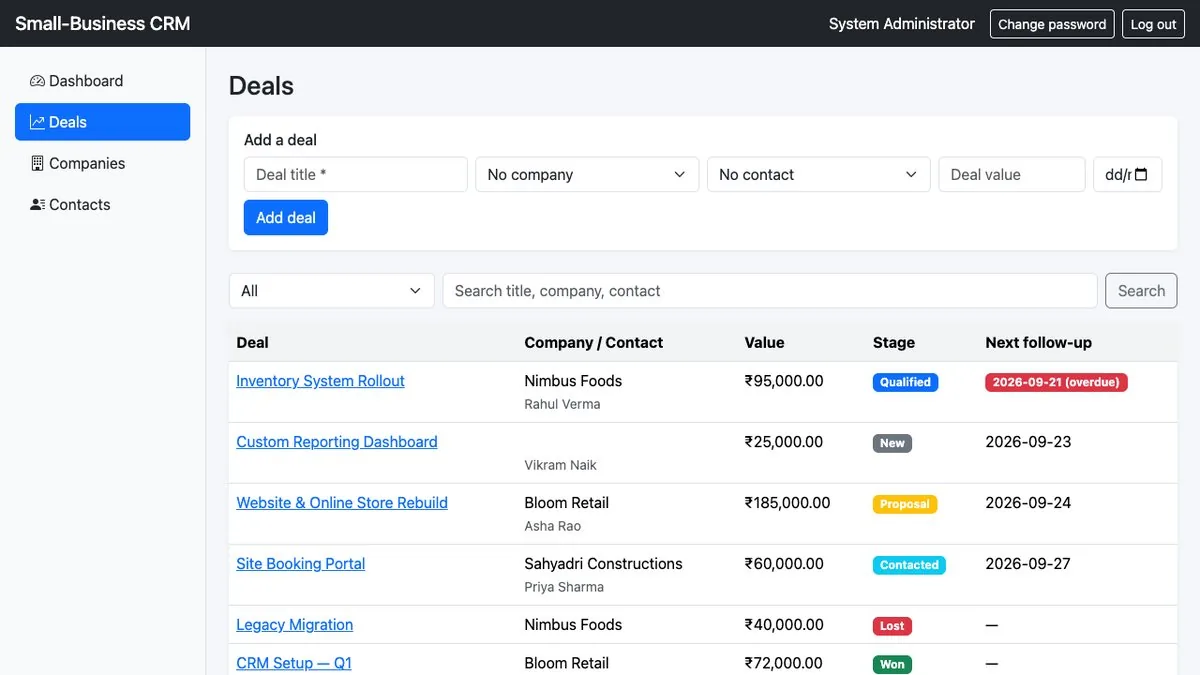
Task: Click the System Administrator user label
Action: (901, 24)
